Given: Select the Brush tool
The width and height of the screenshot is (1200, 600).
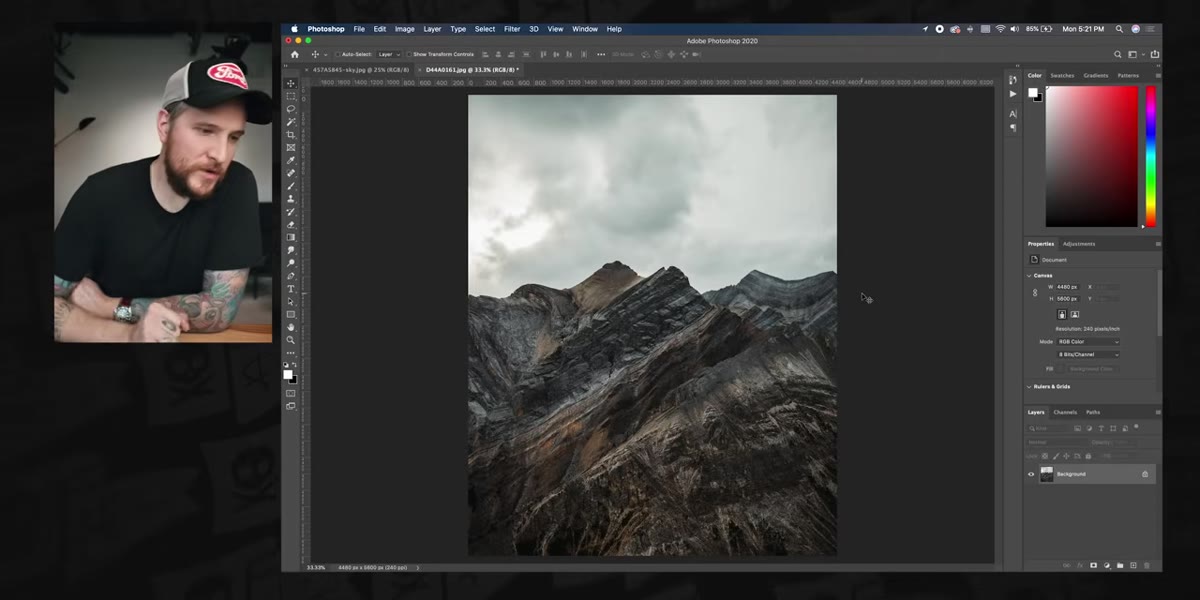Looking at the screenshot, I should 291,186.
